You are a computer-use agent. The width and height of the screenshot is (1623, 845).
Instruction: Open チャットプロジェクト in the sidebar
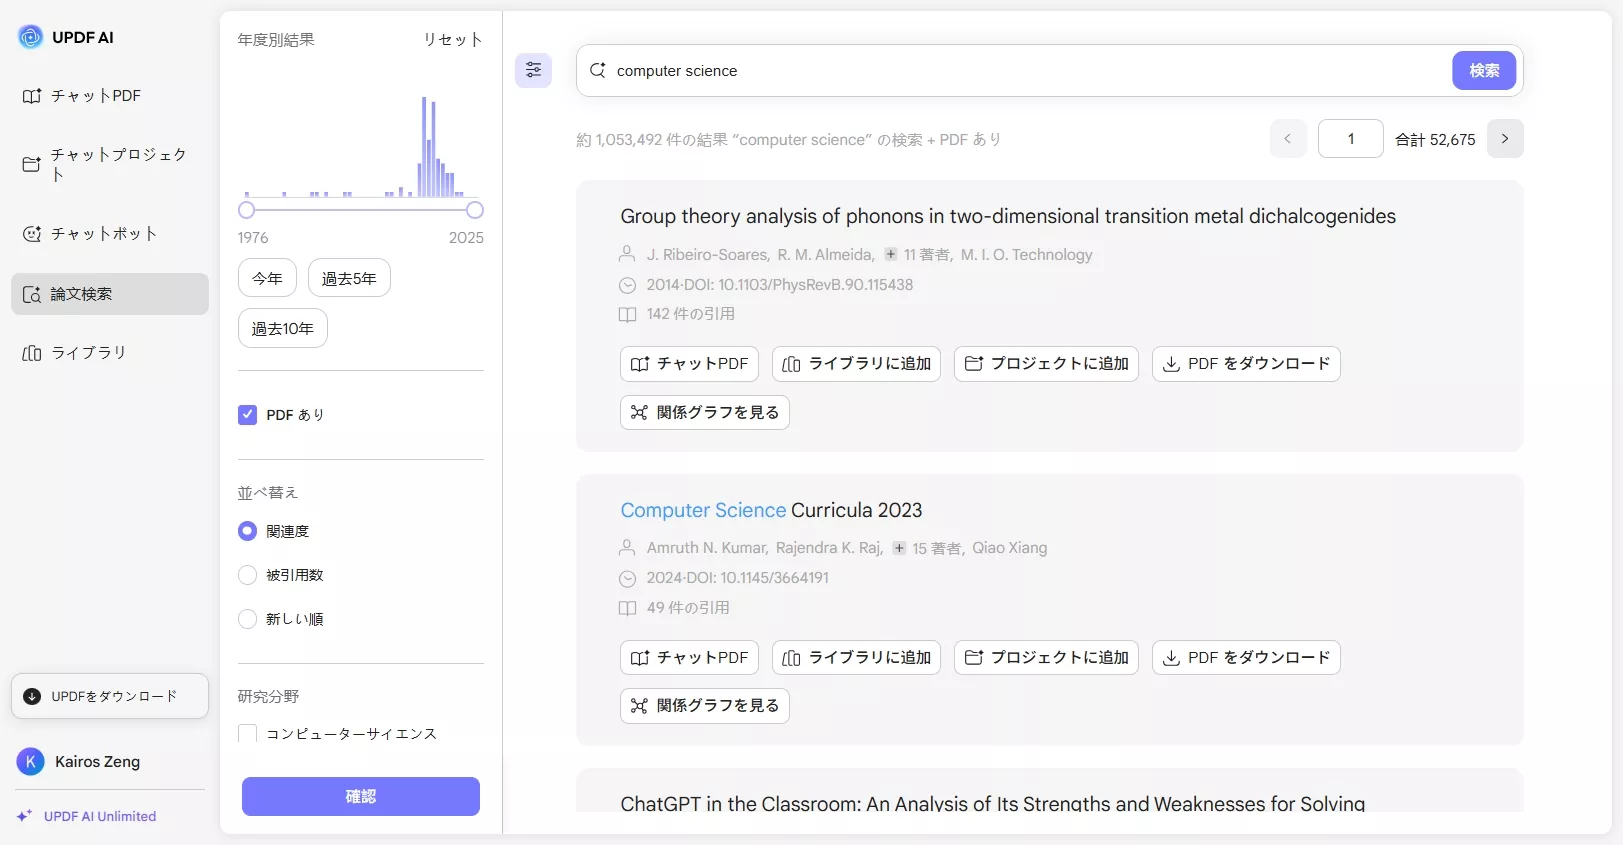point(110,164)
